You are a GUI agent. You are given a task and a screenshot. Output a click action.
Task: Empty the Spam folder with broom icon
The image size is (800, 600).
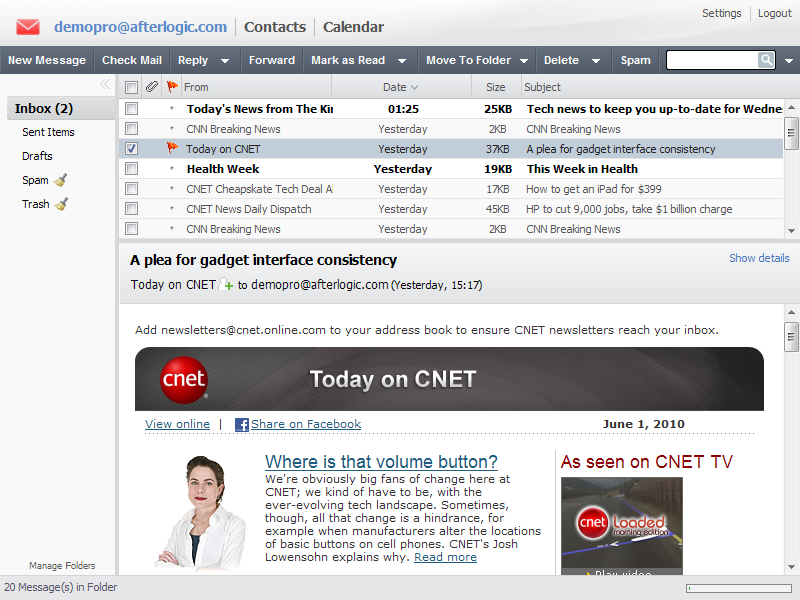pos(60,180)
